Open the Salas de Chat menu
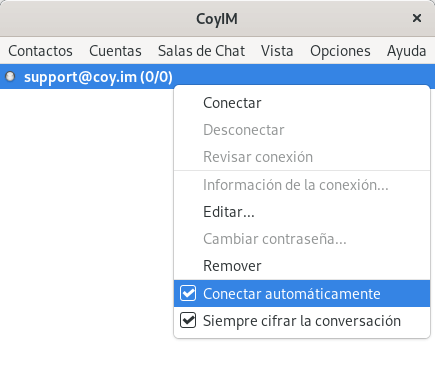Viewport: 435px width, 375px height. click(x=201, y=51)
